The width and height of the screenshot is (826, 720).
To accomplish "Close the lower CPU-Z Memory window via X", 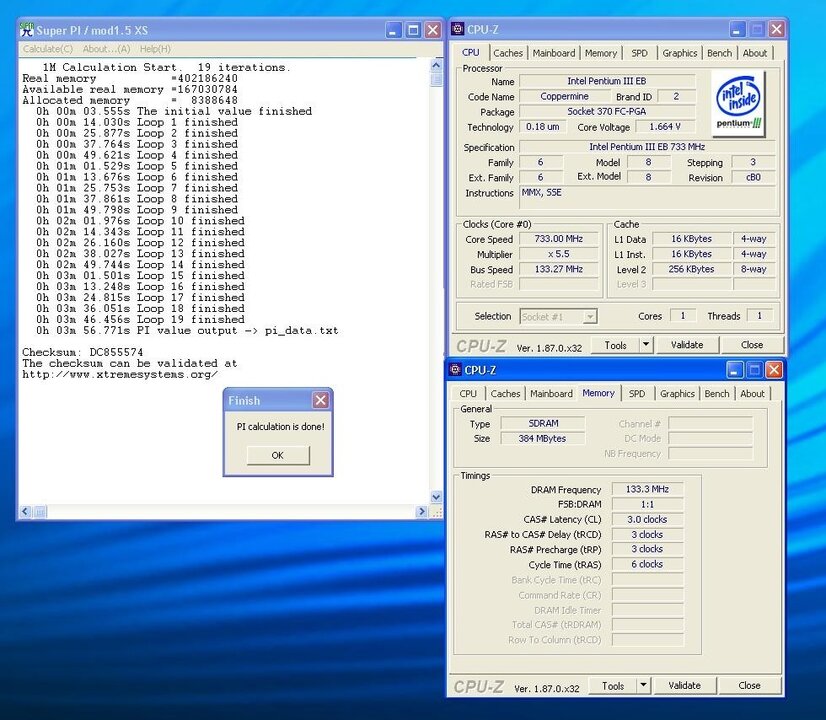I will pyautogui.click(x=773, y=370).
